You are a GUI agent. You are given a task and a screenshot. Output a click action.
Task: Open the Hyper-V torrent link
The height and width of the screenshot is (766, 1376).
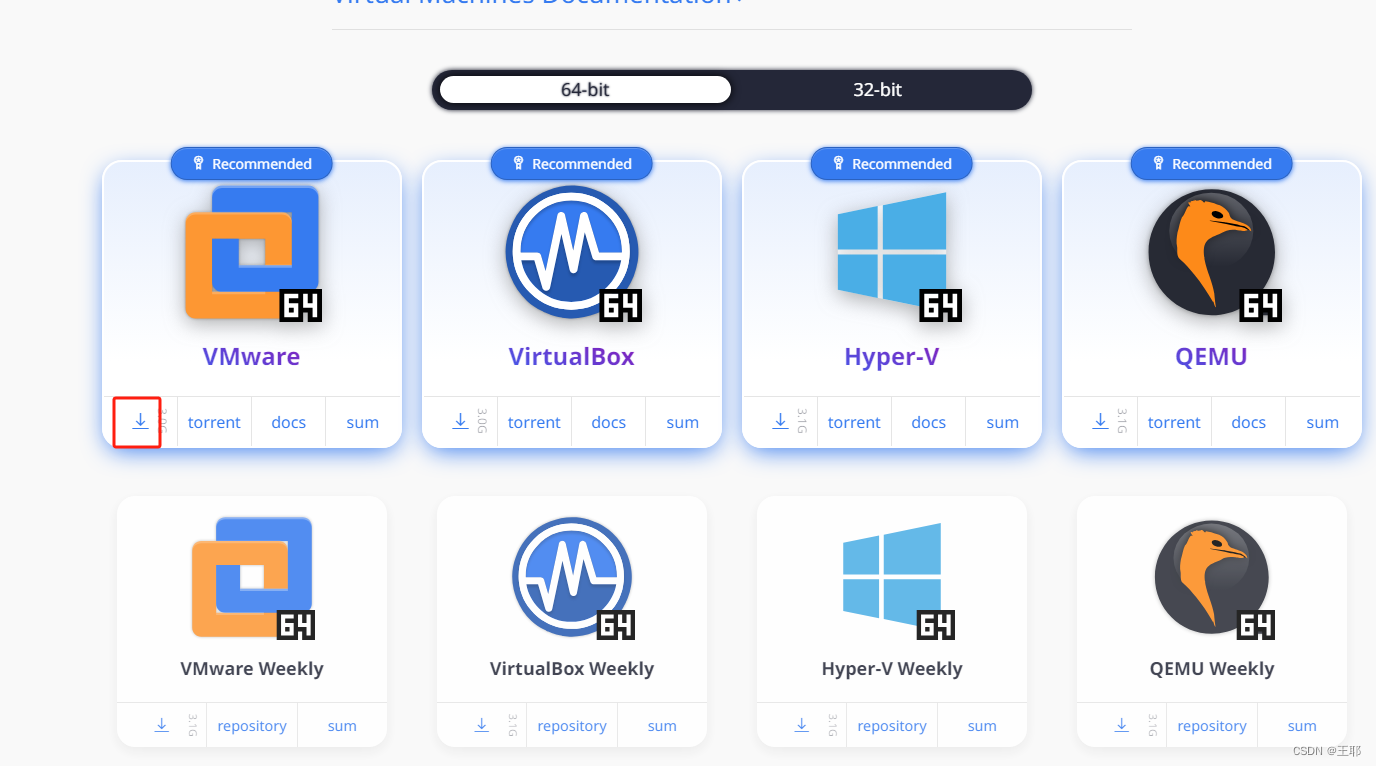854,422
